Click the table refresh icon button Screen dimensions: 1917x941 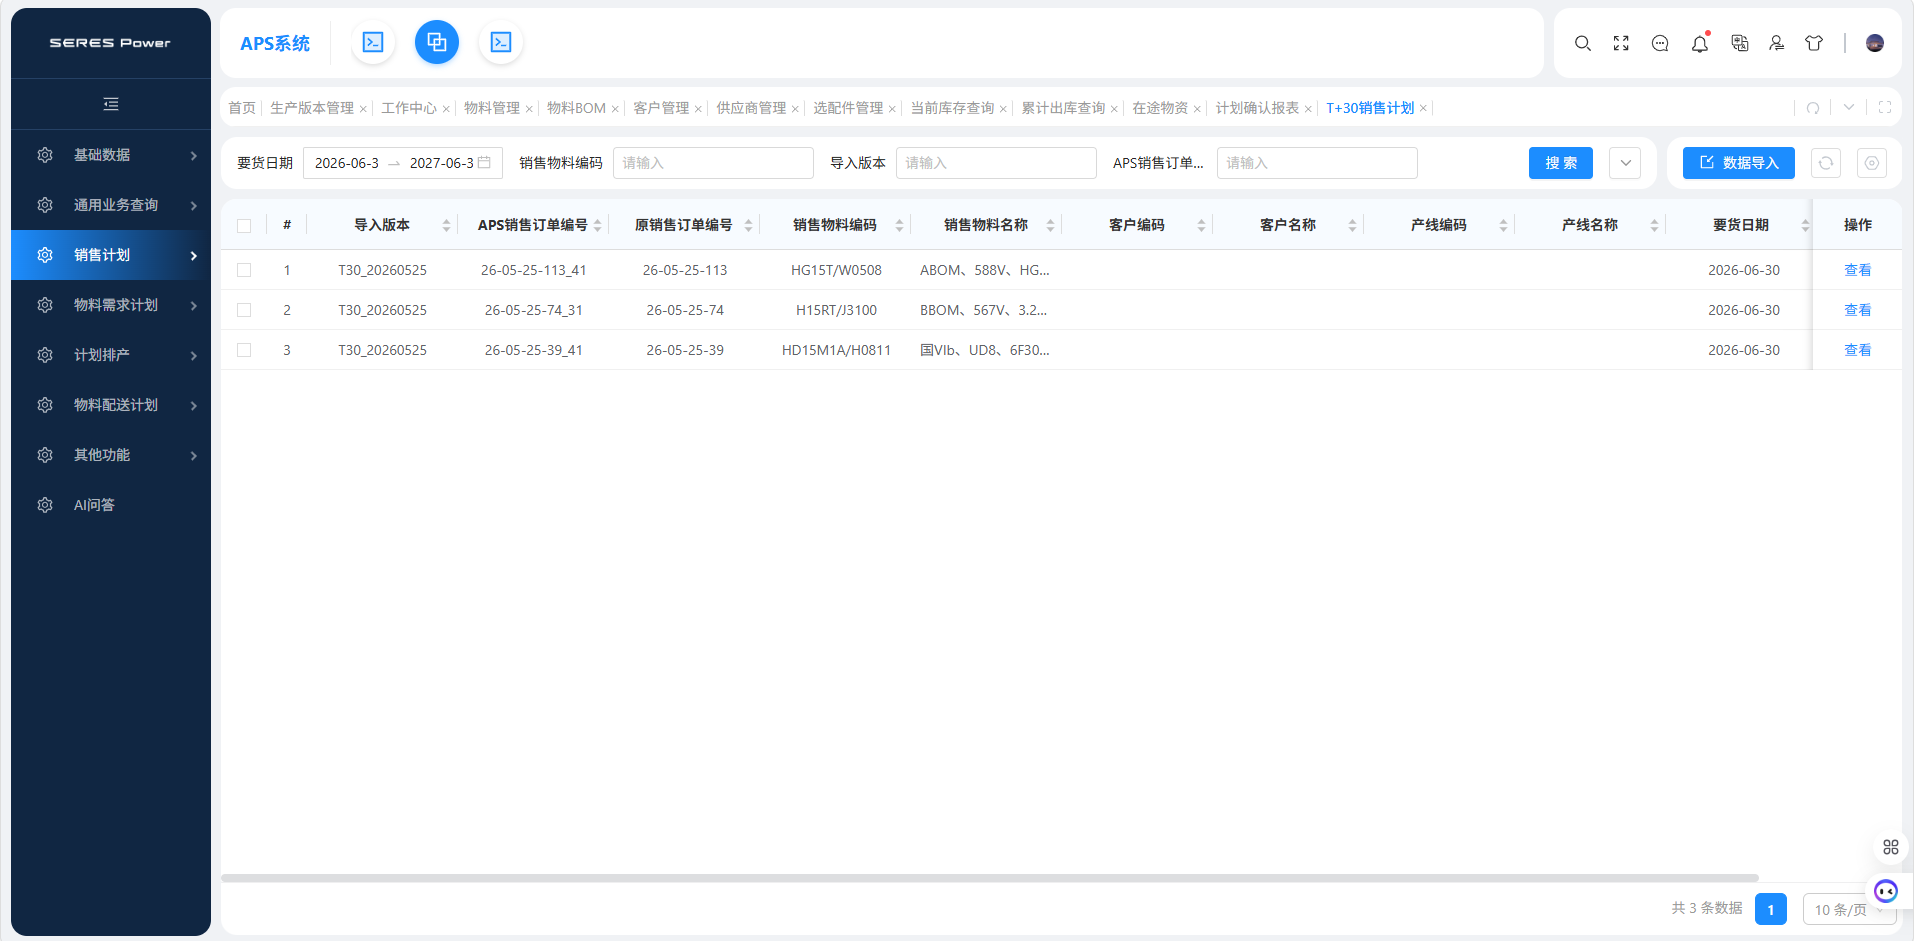coord(1826,163)
